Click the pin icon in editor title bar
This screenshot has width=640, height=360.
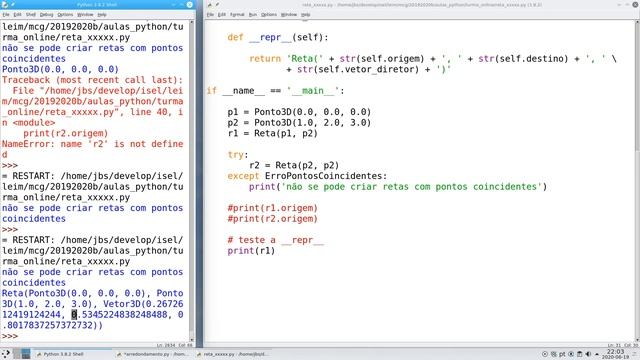(217, 4)
